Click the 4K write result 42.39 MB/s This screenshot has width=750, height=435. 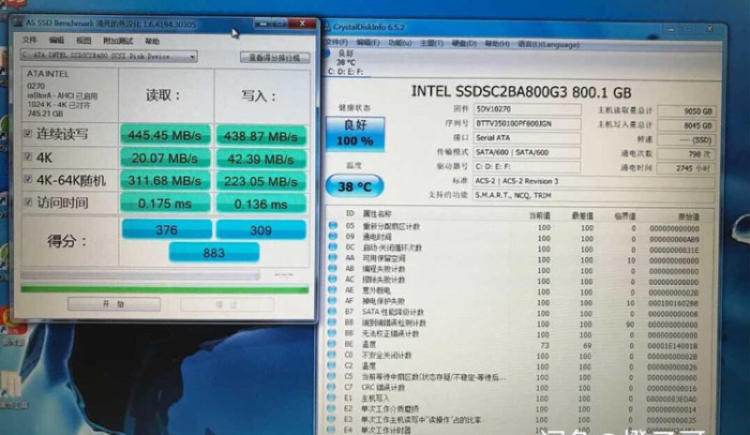tap(261, 159)
